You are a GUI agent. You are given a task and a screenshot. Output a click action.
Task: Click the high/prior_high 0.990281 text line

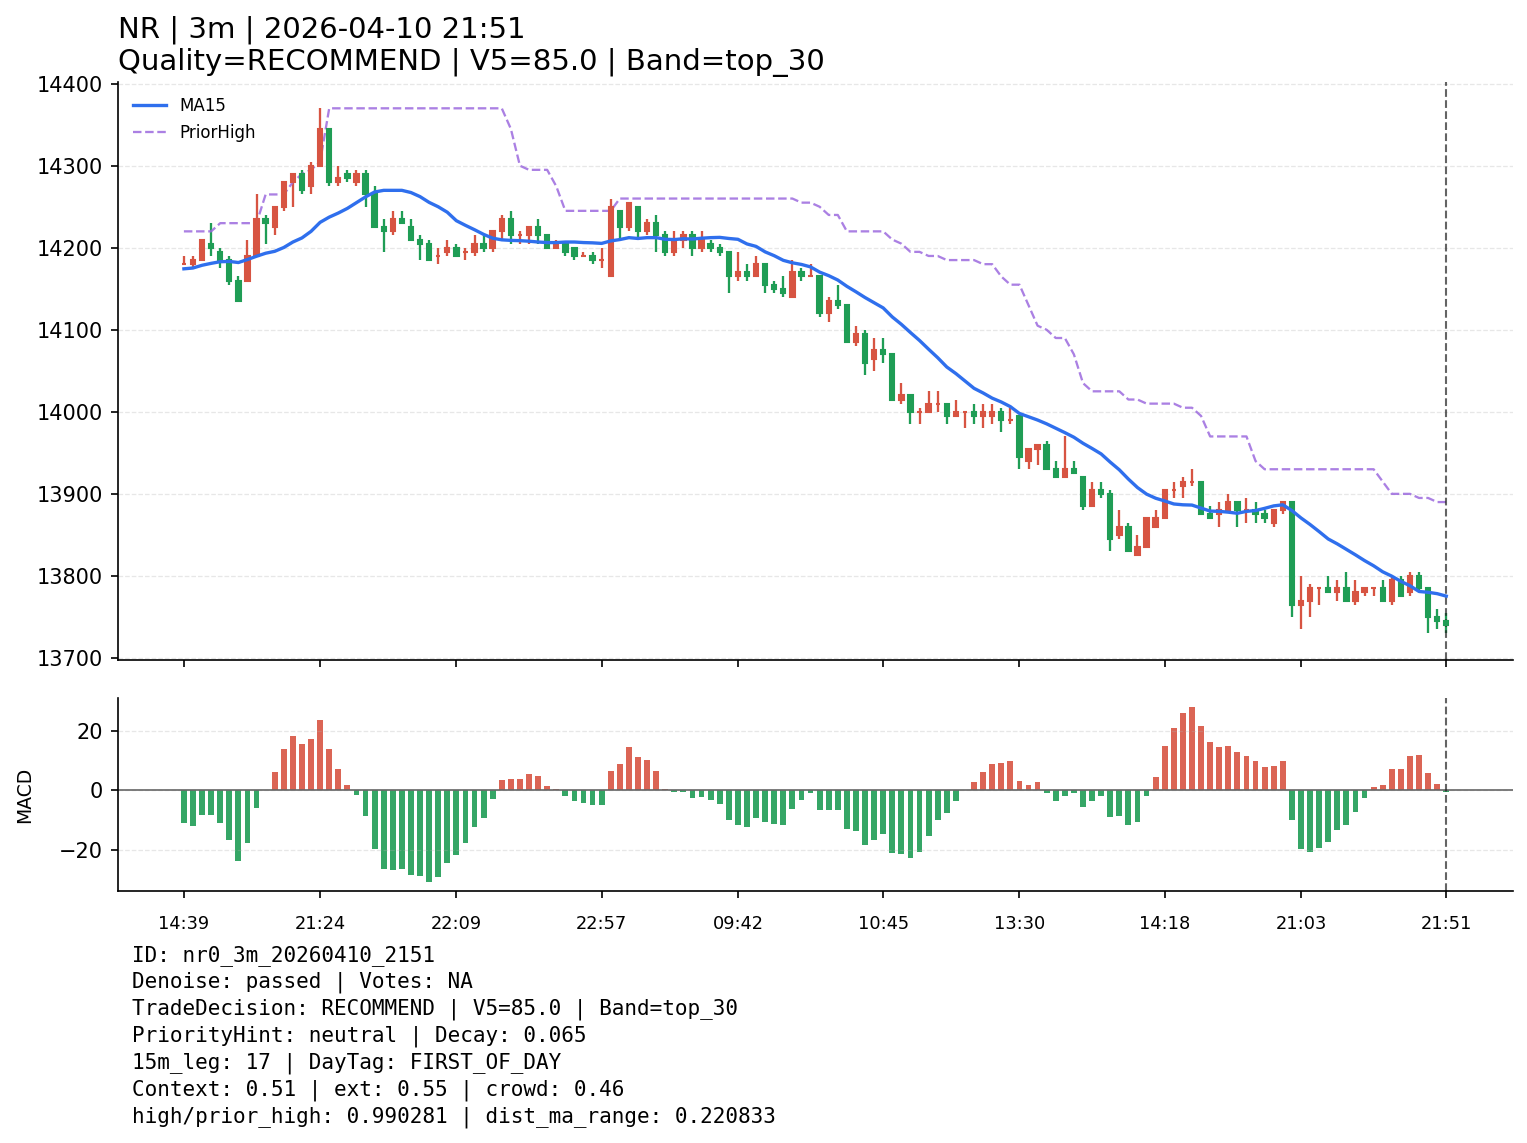click(x=453, y=1116)
